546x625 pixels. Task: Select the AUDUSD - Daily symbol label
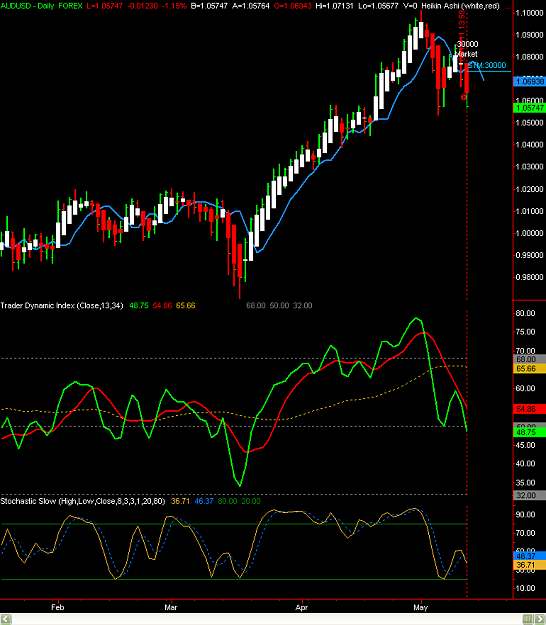27,6
